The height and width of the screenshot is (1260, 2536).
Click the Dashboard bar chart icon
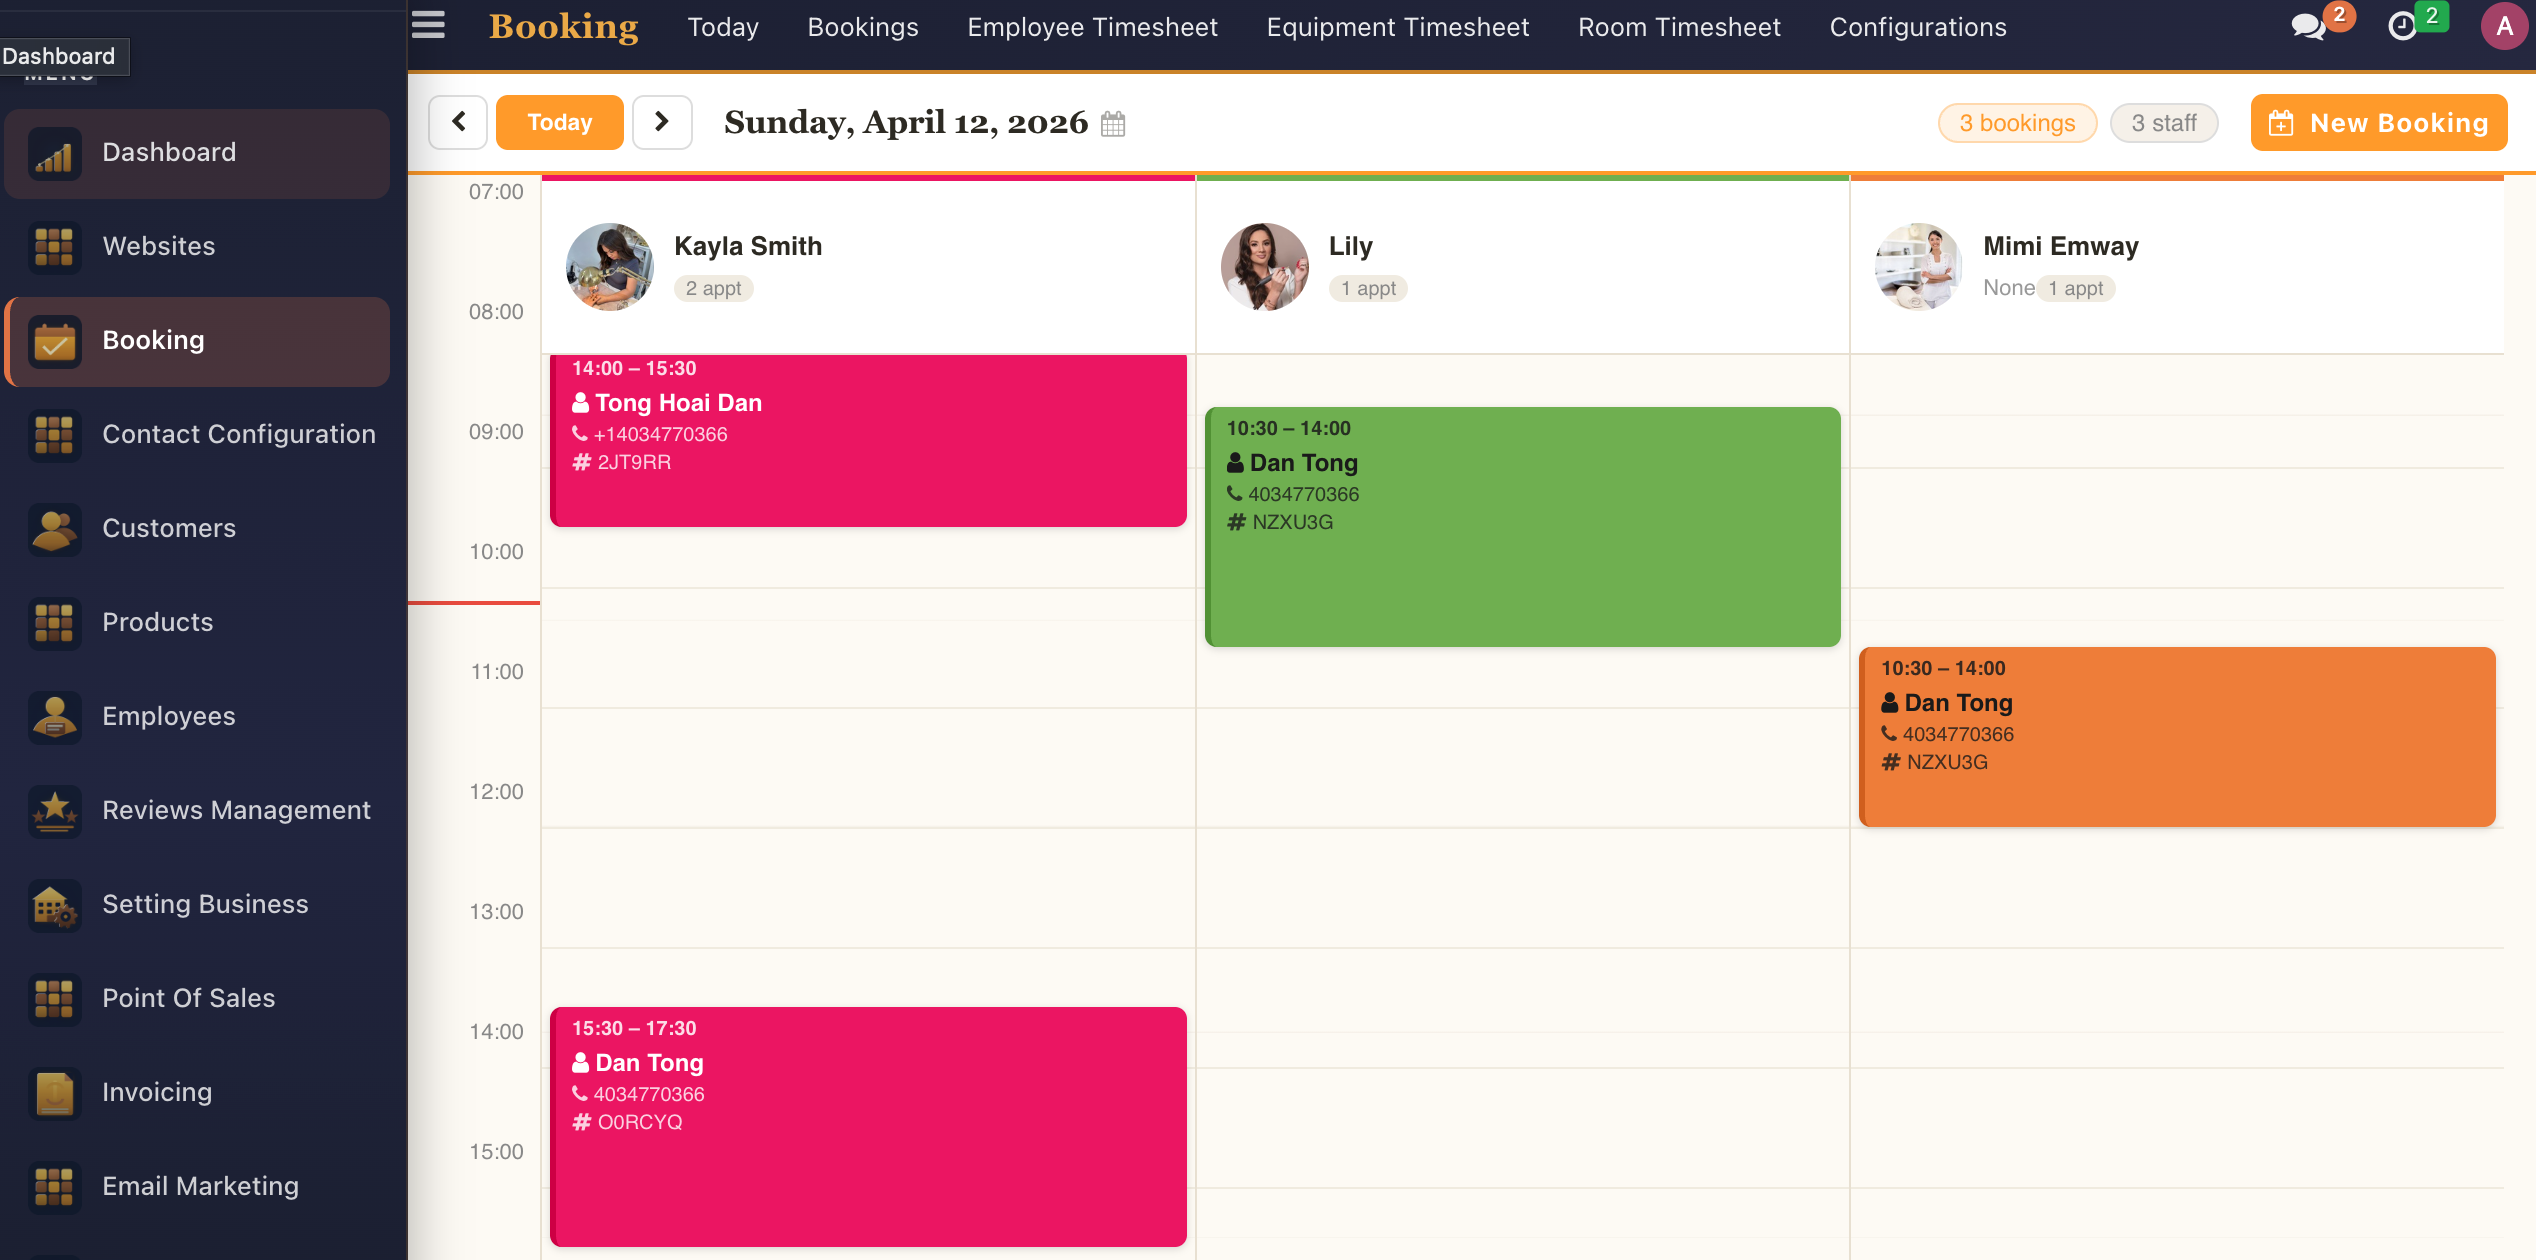click(54, 154)
